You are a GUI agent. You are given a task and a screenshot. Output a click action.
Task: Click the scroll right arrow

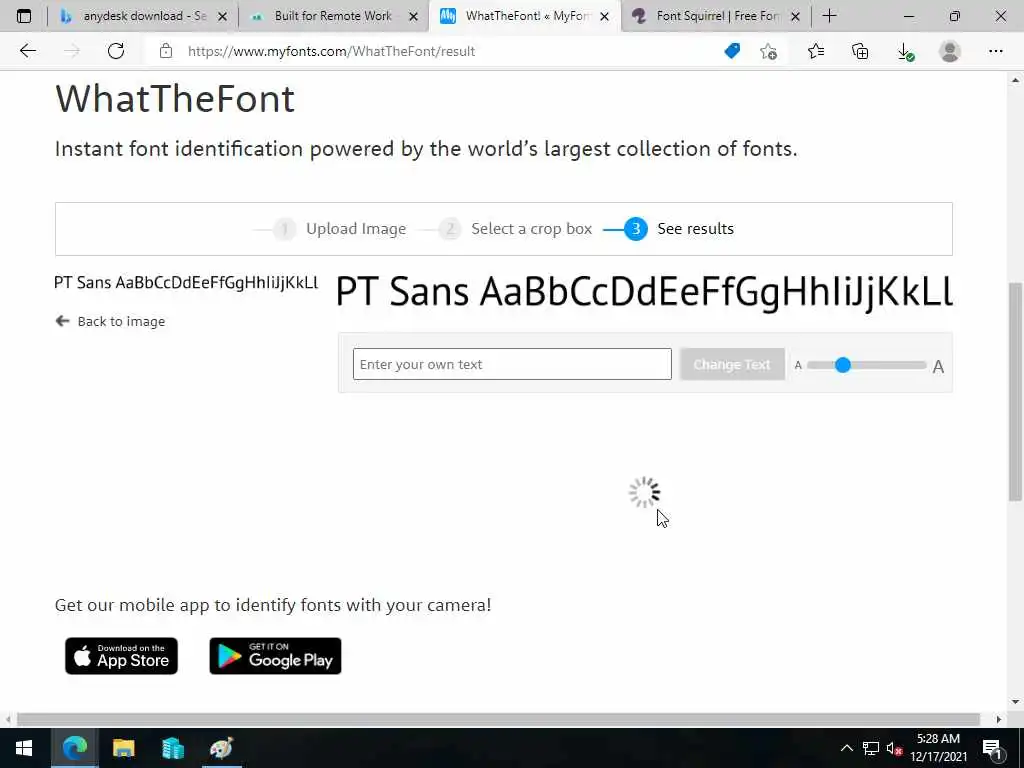(x=999, y=719)
